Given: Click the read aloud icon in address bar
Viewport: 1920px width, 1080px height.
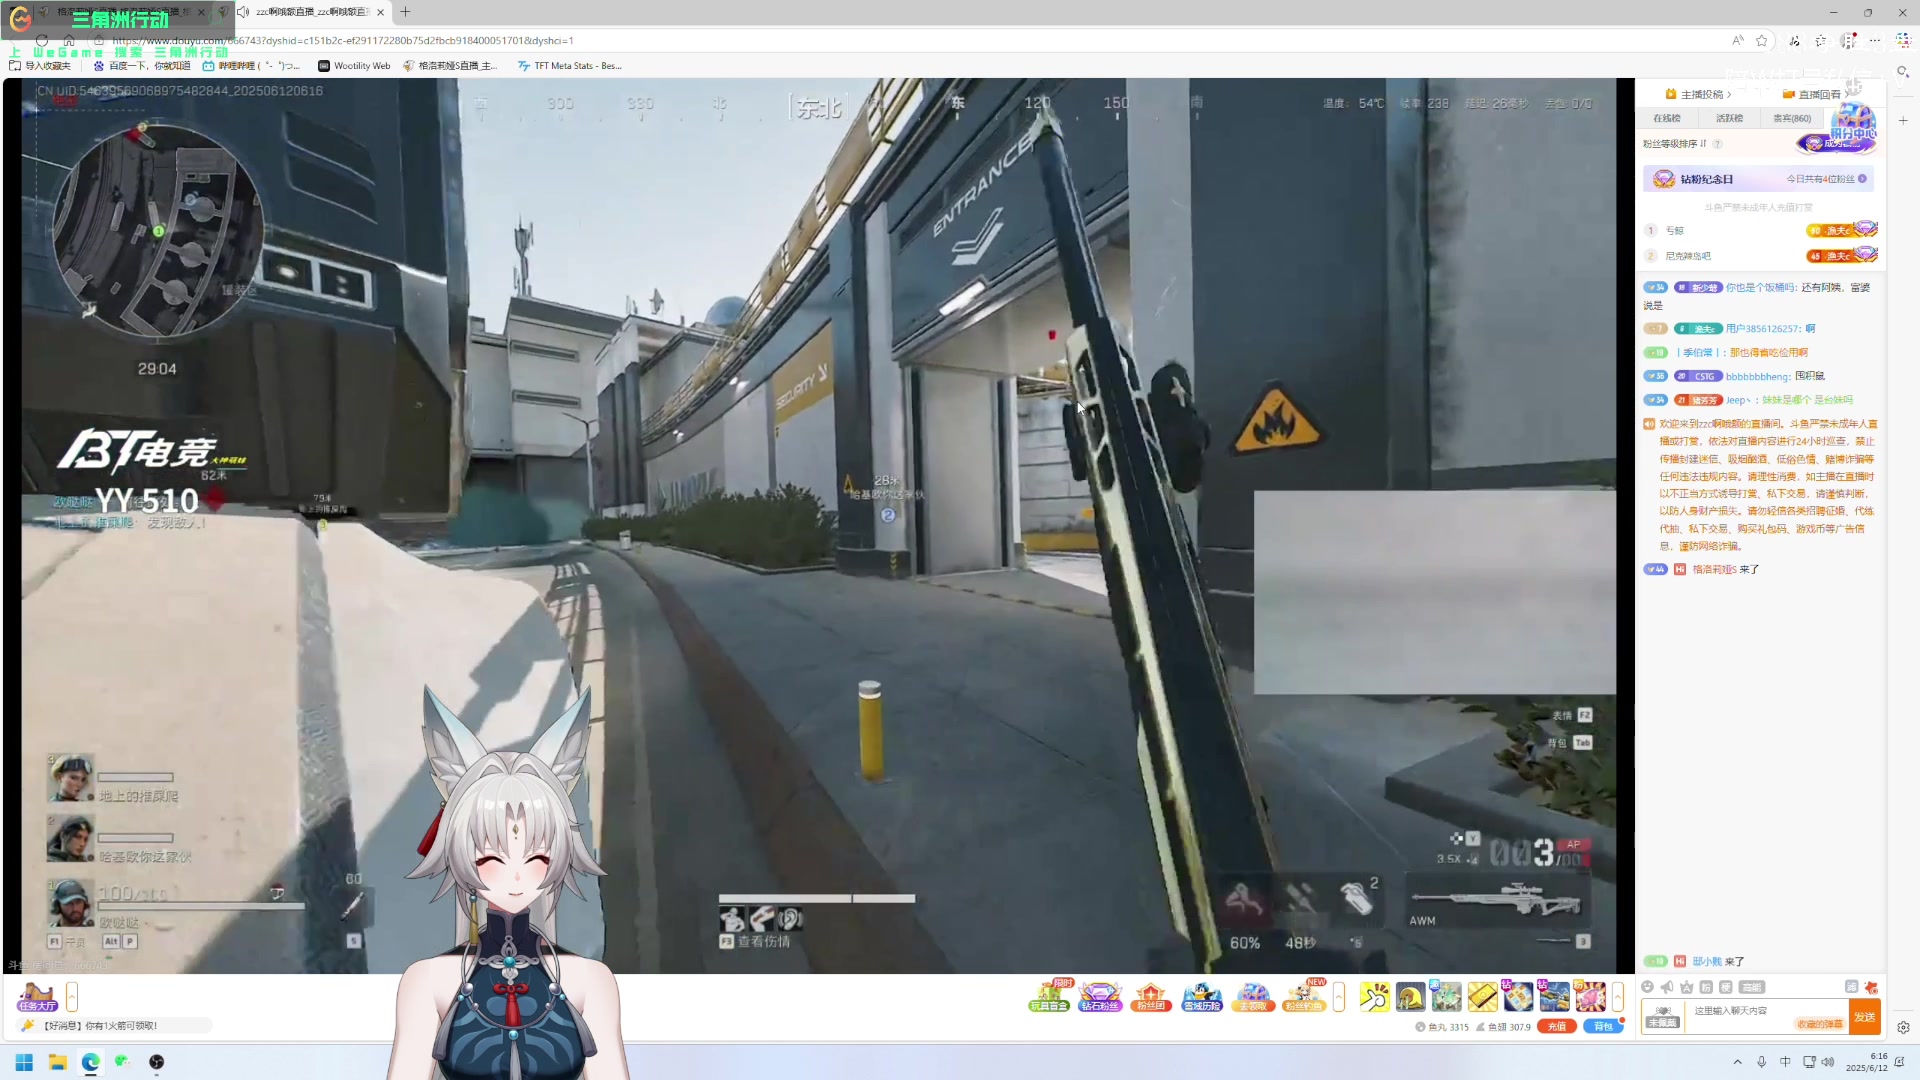Looking at the screenshot, I should (x=1738, y=41).
